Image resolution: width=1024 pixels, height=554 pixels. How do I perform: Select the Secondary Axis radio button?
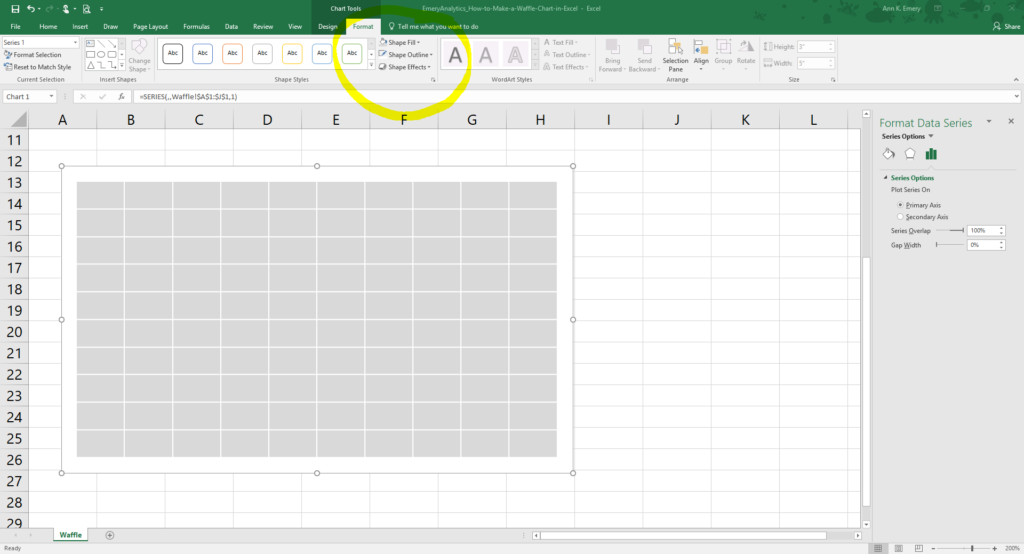click(x=900, y=217)
